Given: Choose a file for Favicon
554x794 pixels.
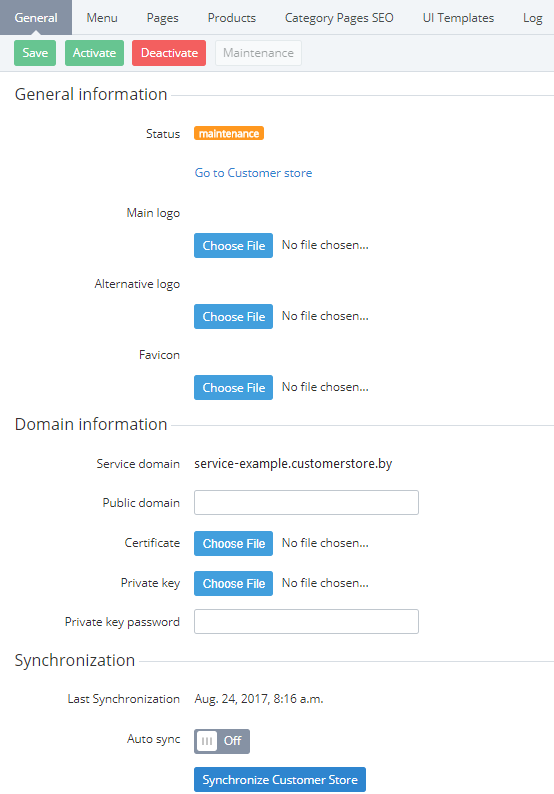Looking at the screenshot, I should click(233, 387).
